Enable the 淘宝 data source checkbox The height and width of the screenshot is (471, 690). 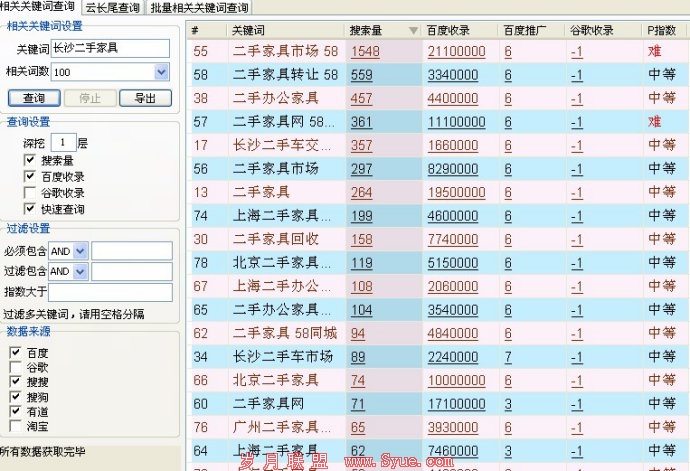[15, 427]
